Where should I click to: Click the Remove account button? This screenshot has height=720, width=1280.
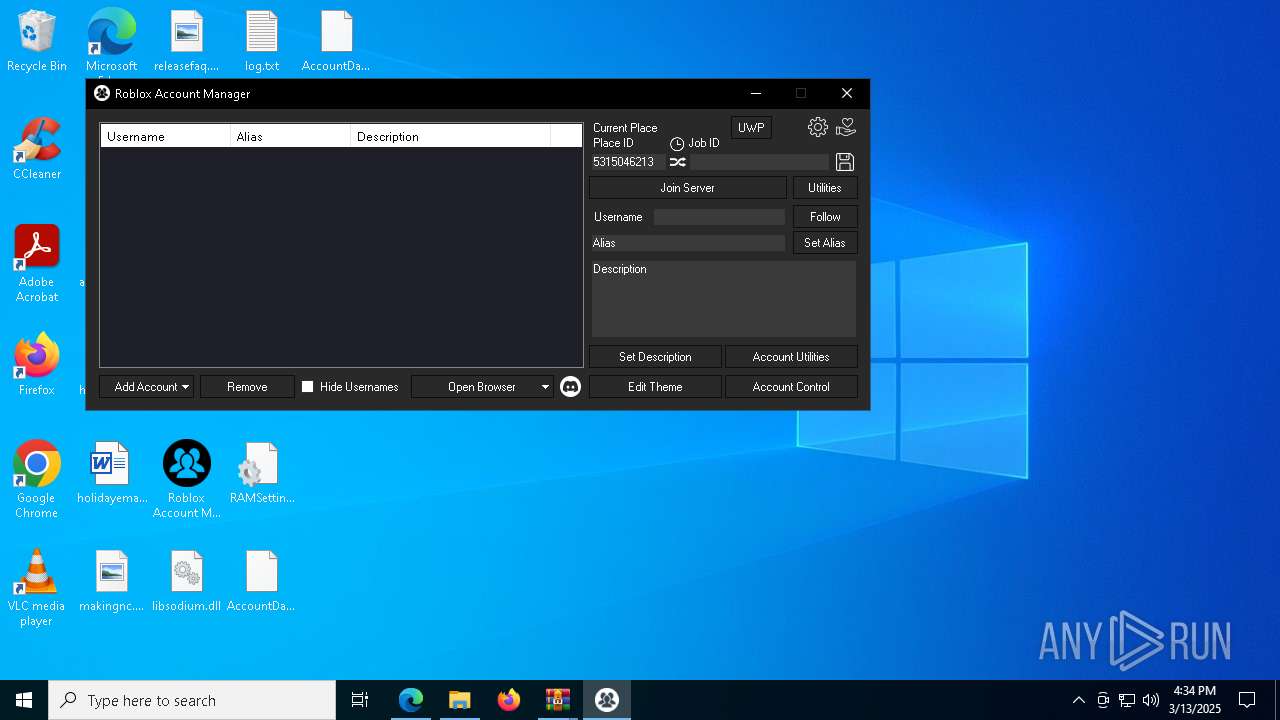point(247,387)
